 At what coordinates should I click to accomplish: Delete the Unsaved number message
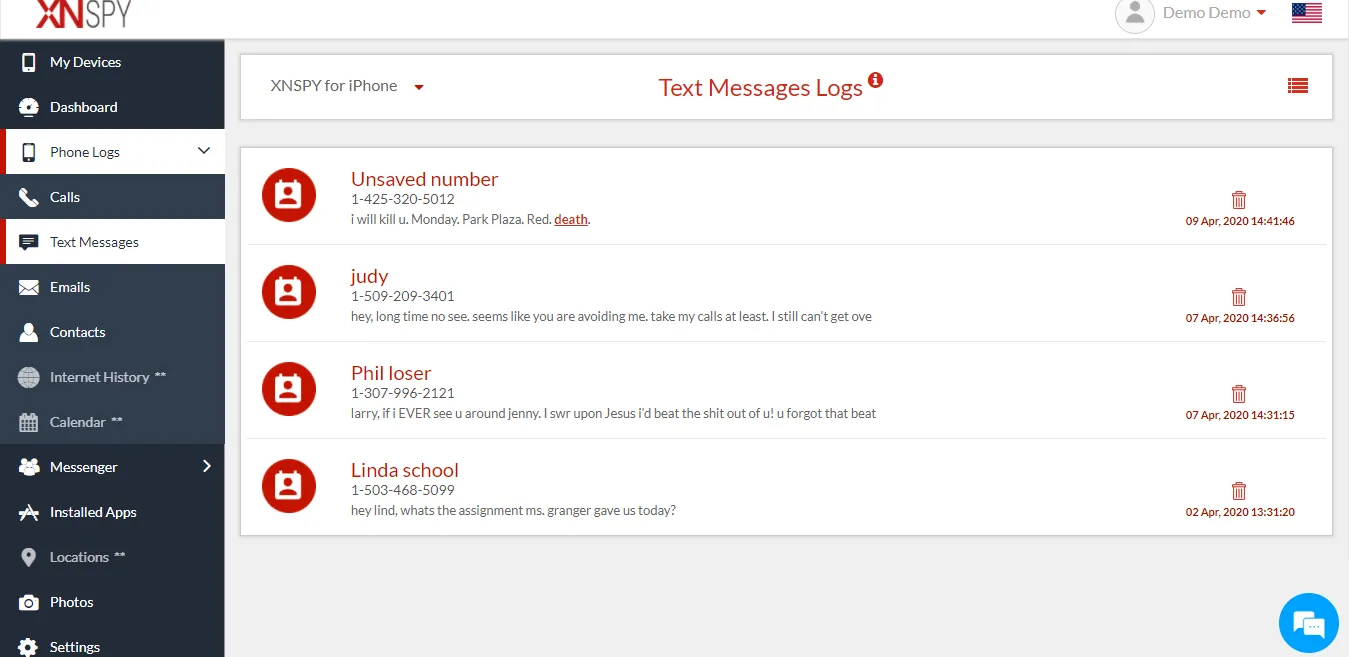coord(1239,200)
